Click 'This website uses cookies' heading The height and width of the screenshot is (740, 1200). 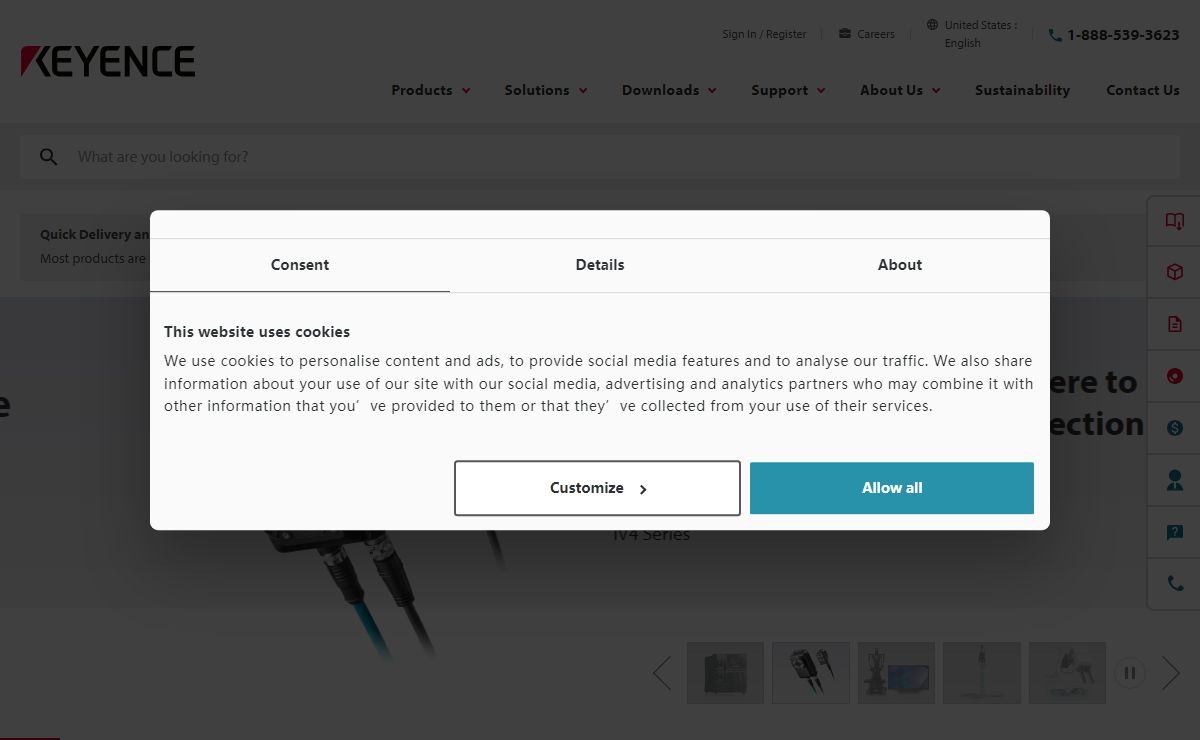pos(257,332)
